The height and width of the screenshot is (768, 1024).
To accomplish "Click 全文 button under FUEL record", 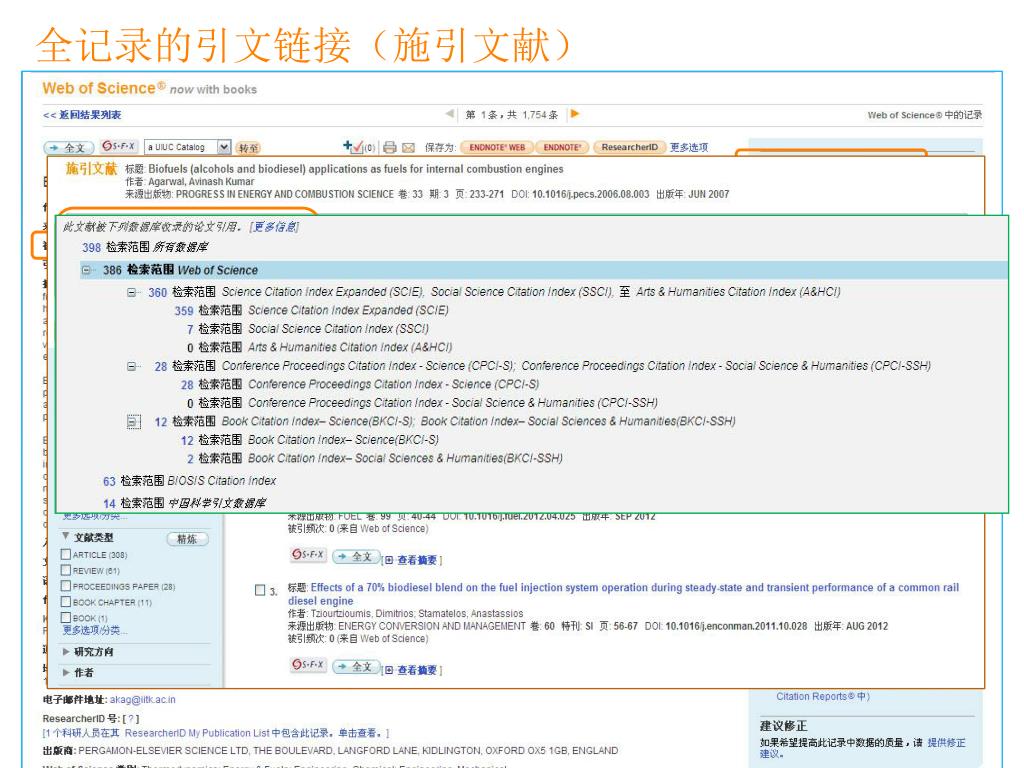I will click(x=357, y=557).
